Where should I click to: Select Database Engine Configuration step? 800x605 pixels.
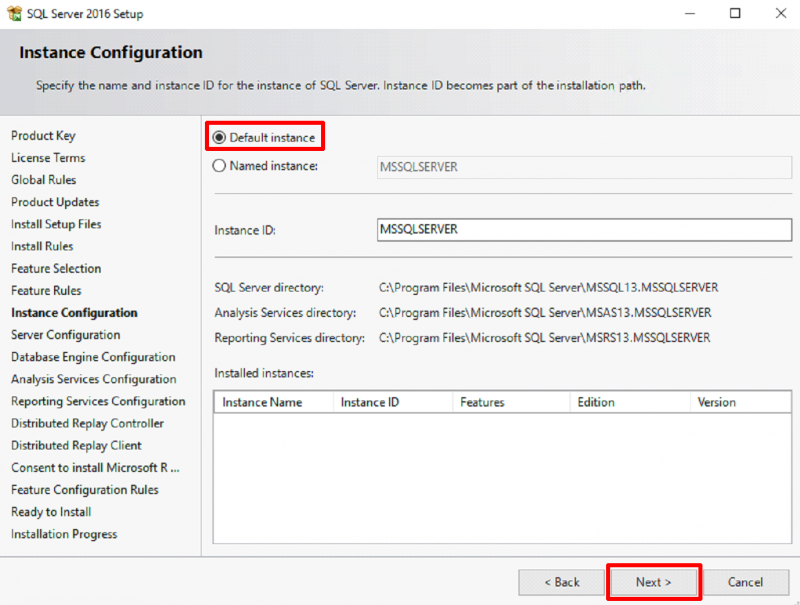click(x=93, y=357)
